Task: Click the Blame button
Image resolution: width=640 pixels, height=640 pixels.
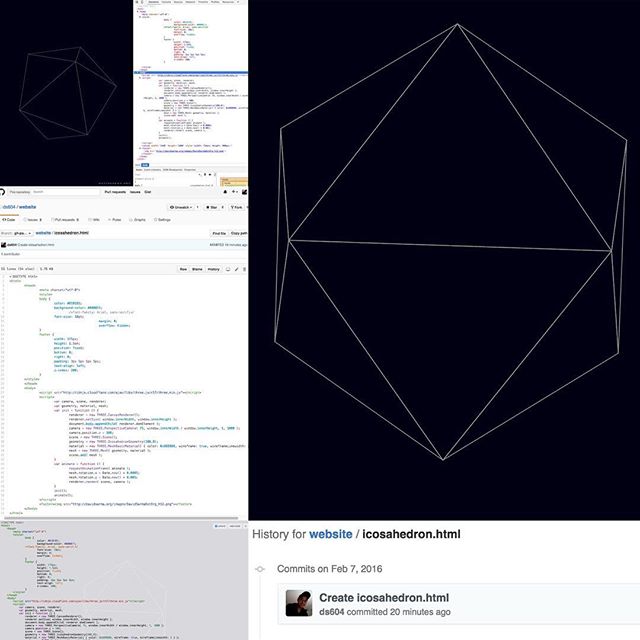Action: (x=197, y=269)
